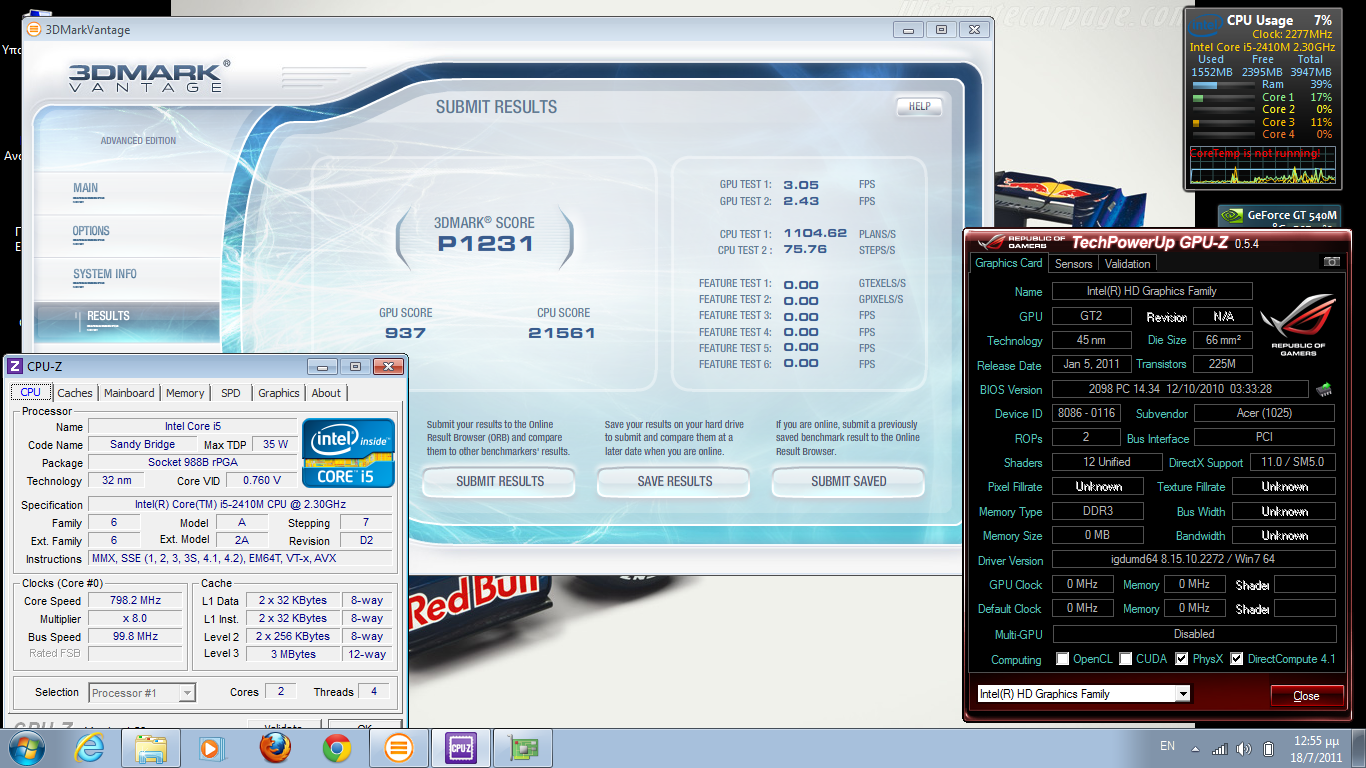Click the Intel Core i5 badge in CPU-Z
This screenshot has width=1366, height=768.
348,453
